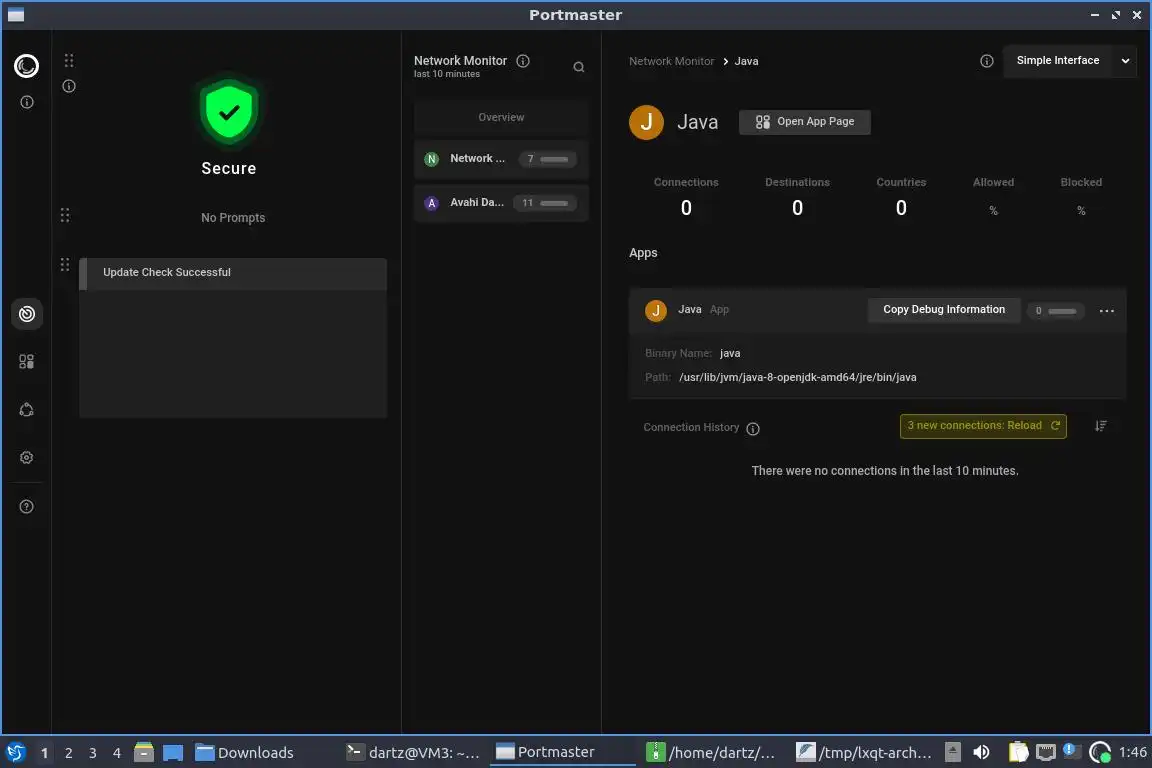This screenshot has width=1152, height=768.
Task: Click the Java app connection count bar
Action: 1055,311
